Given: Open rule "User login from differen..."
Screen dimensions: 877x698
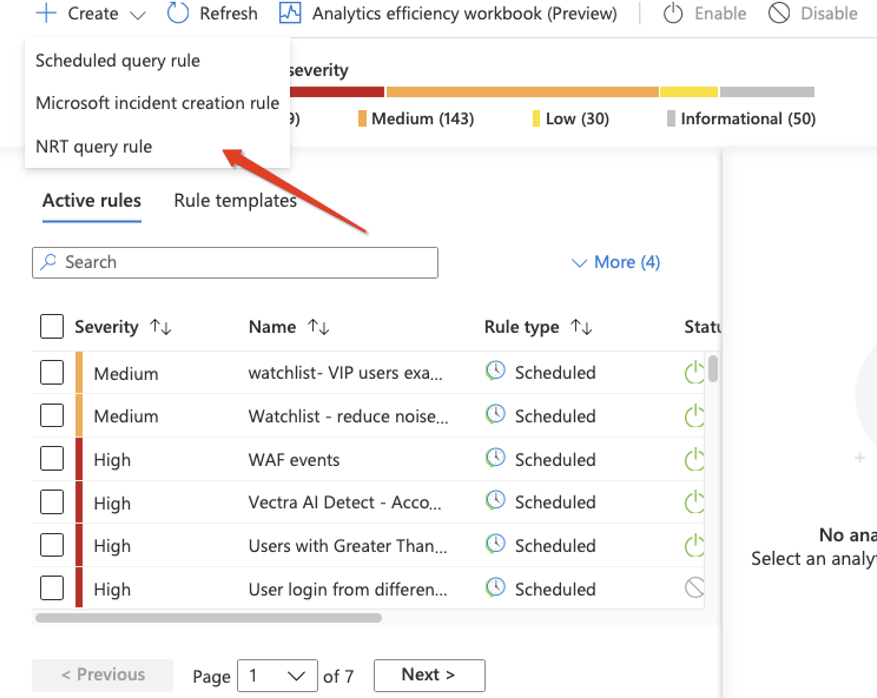Looking at the screenshot, I should pyautogui.click(x=348, y=589).
